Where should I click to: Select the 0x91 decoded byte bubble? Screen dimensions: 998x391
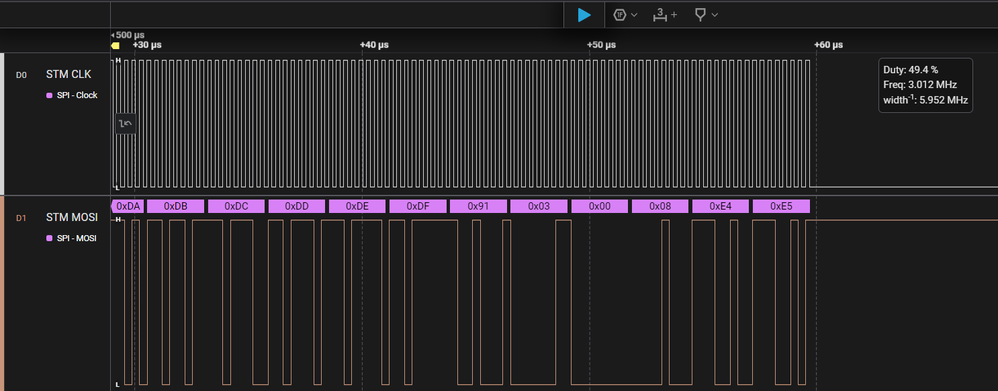point(479,206)
